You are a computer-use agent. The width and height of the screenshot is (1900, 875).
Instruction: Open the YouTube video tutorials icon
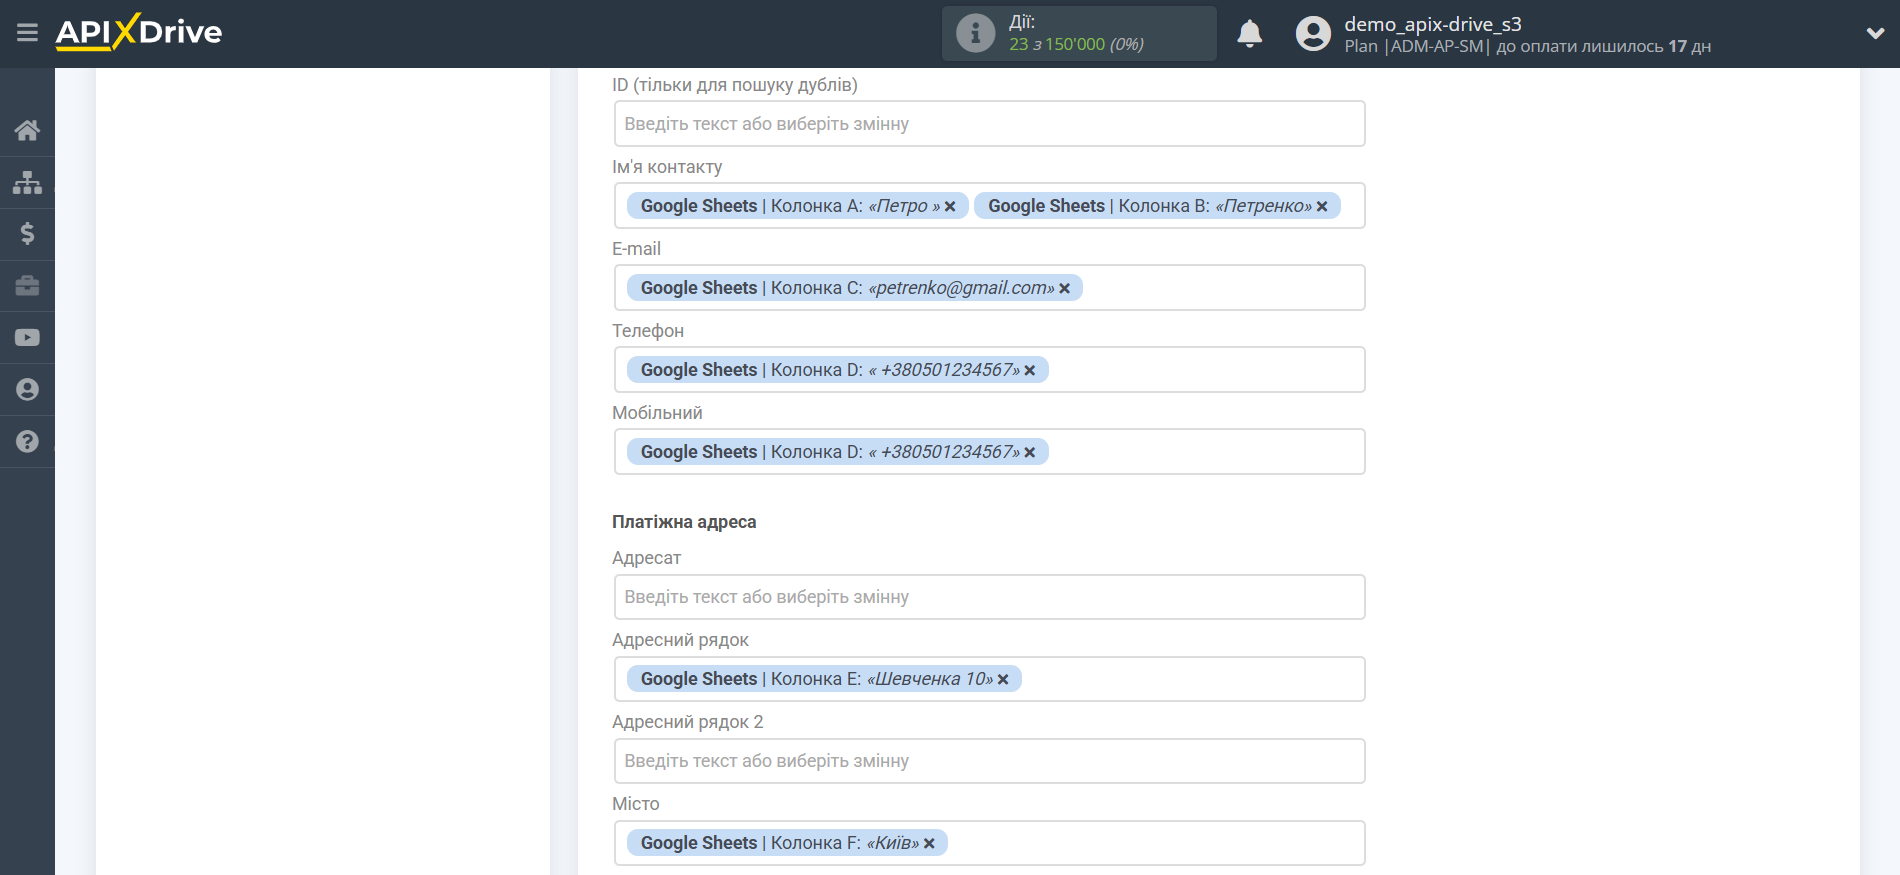coord(27,338)
